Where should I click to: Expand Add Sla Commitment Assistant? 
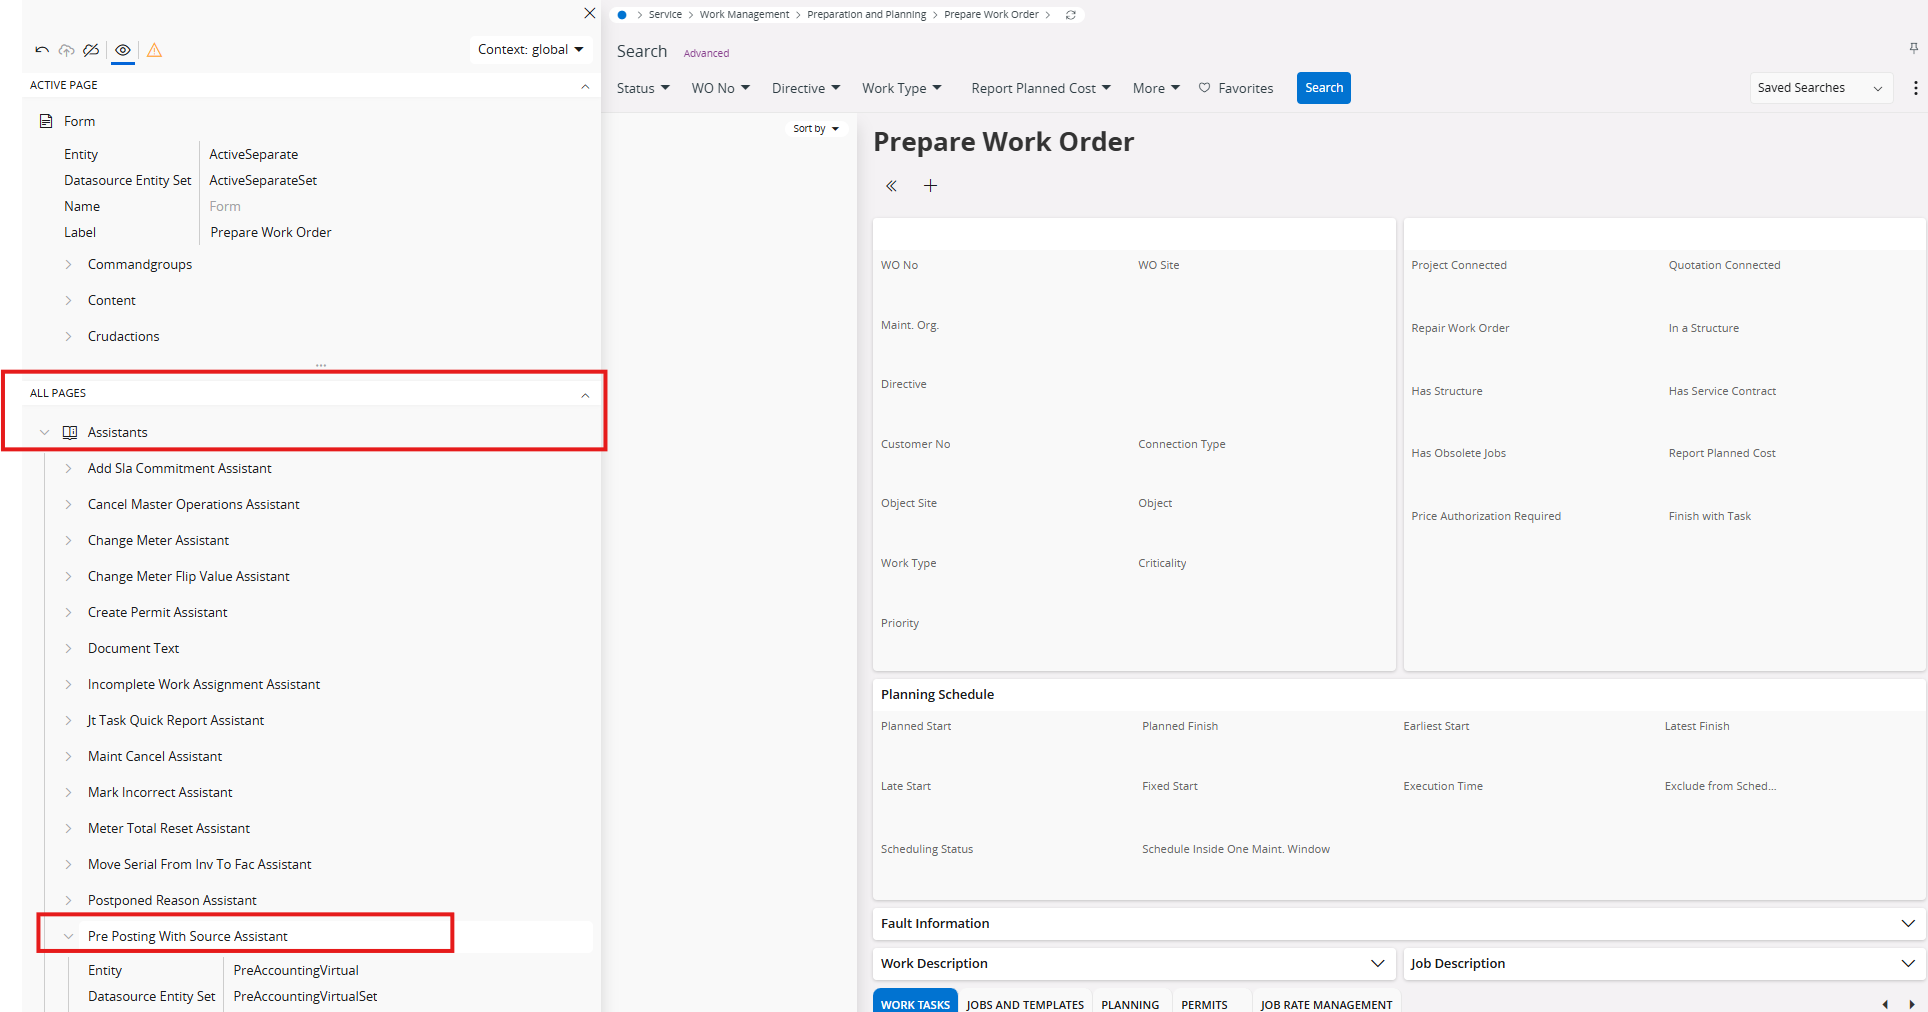point(68,469)
